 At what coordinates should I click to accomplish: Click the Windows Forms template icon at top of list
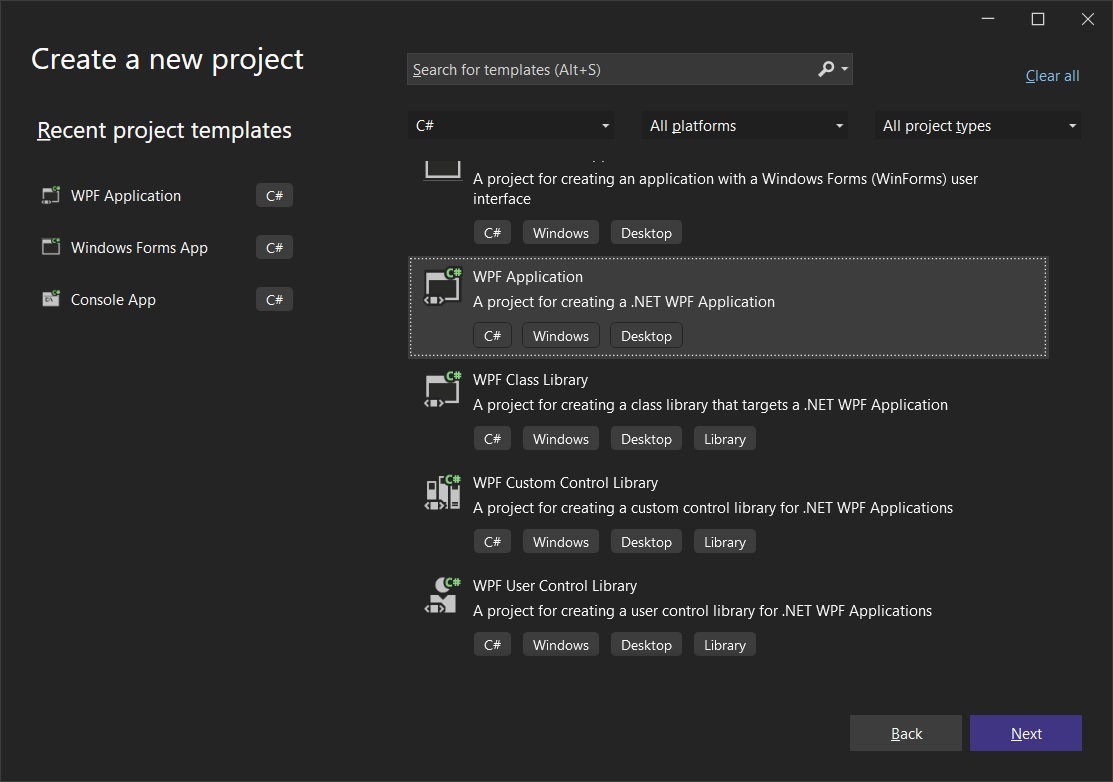pyautogui.click(x=442, y=170)
